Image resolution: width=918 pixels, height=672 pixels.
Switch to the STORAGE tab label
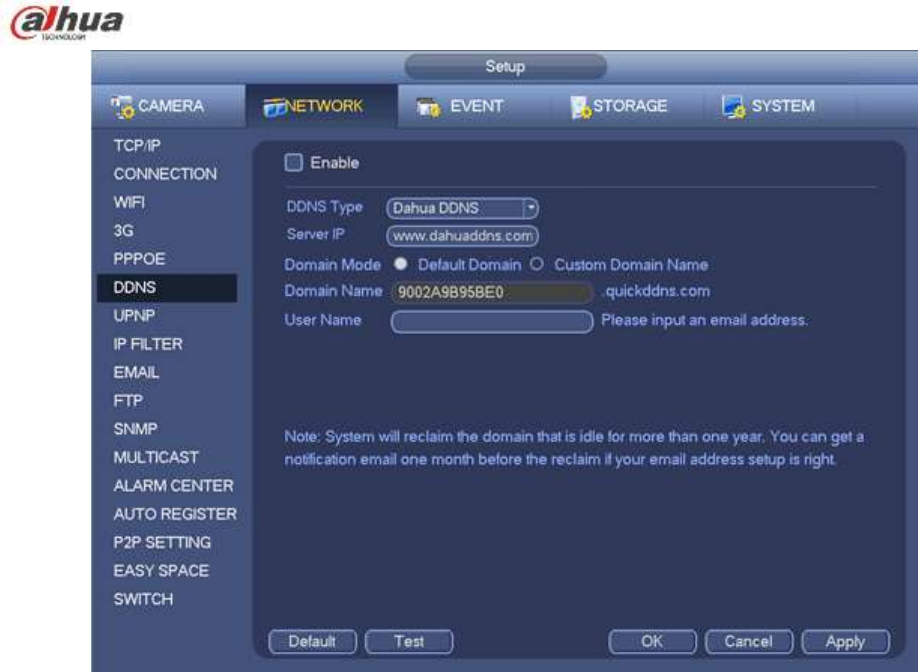[x=630, y=106]
